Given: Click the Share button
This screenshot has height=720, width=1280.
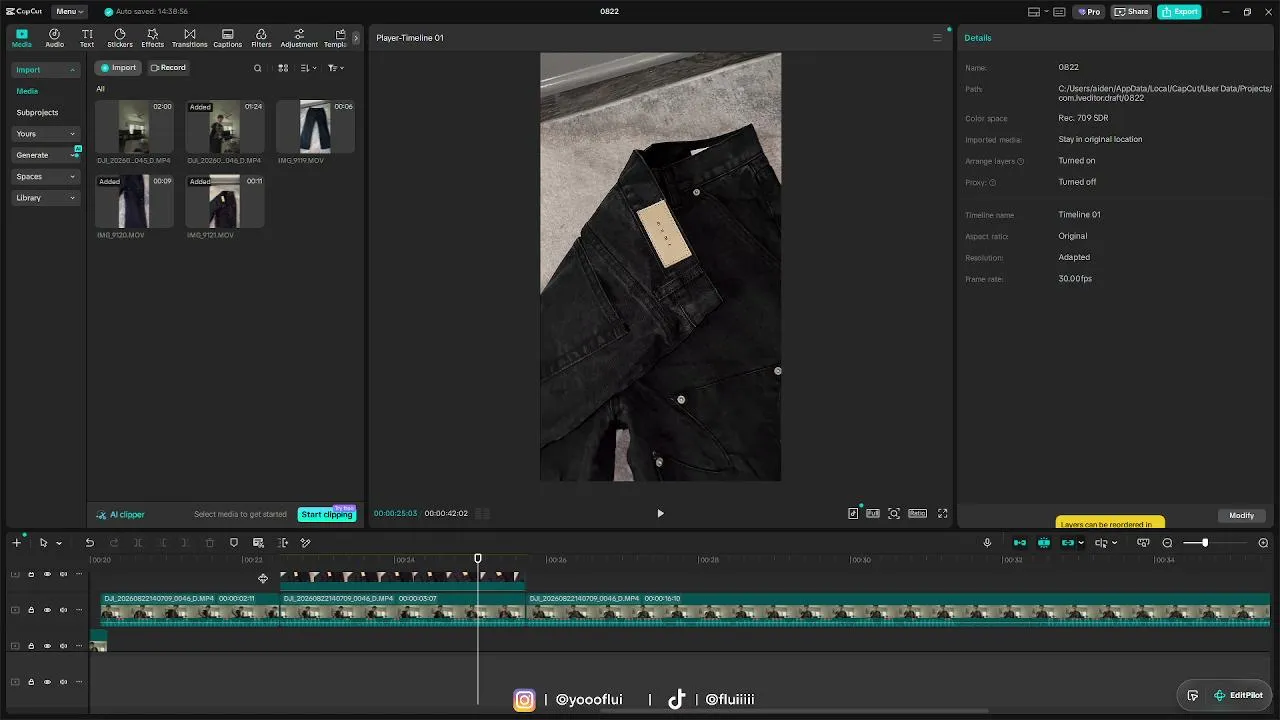Looking at the screenshot, I should tap(1132, 12).
